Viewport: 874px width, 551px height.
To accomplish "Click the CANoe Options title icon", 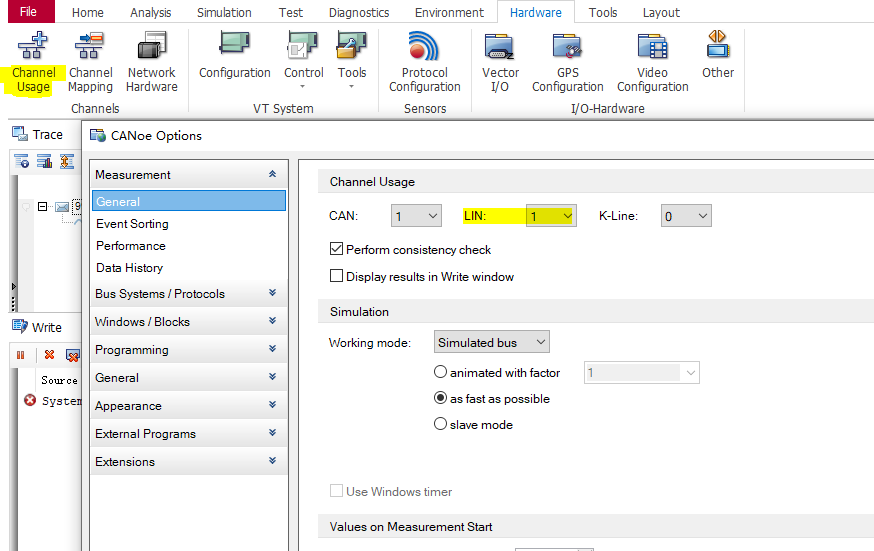I will coord(98,135).
